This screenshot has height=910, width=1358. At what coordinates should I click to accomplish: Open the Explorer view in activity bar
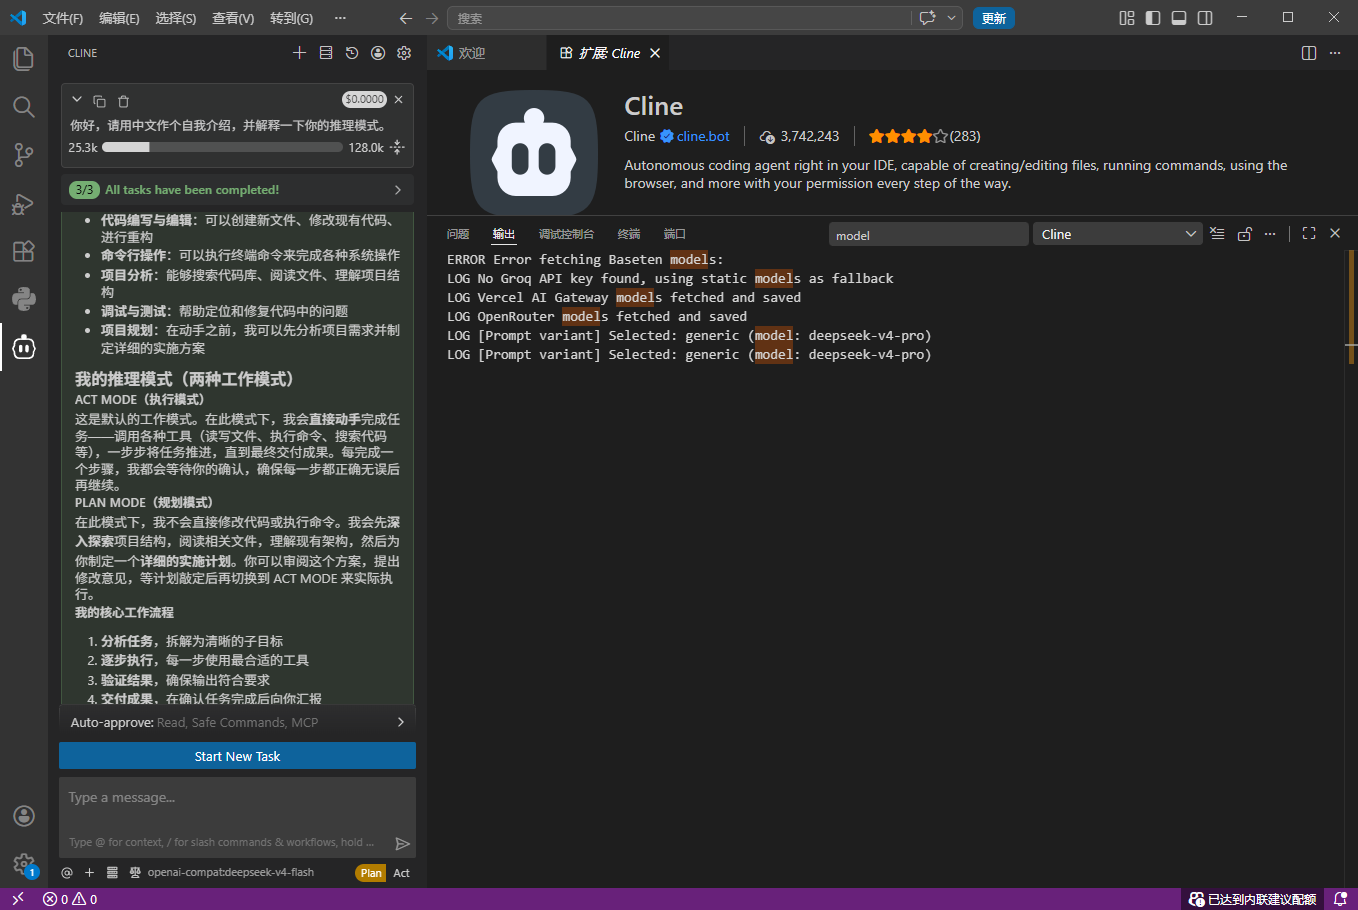[x=24, y=59]
